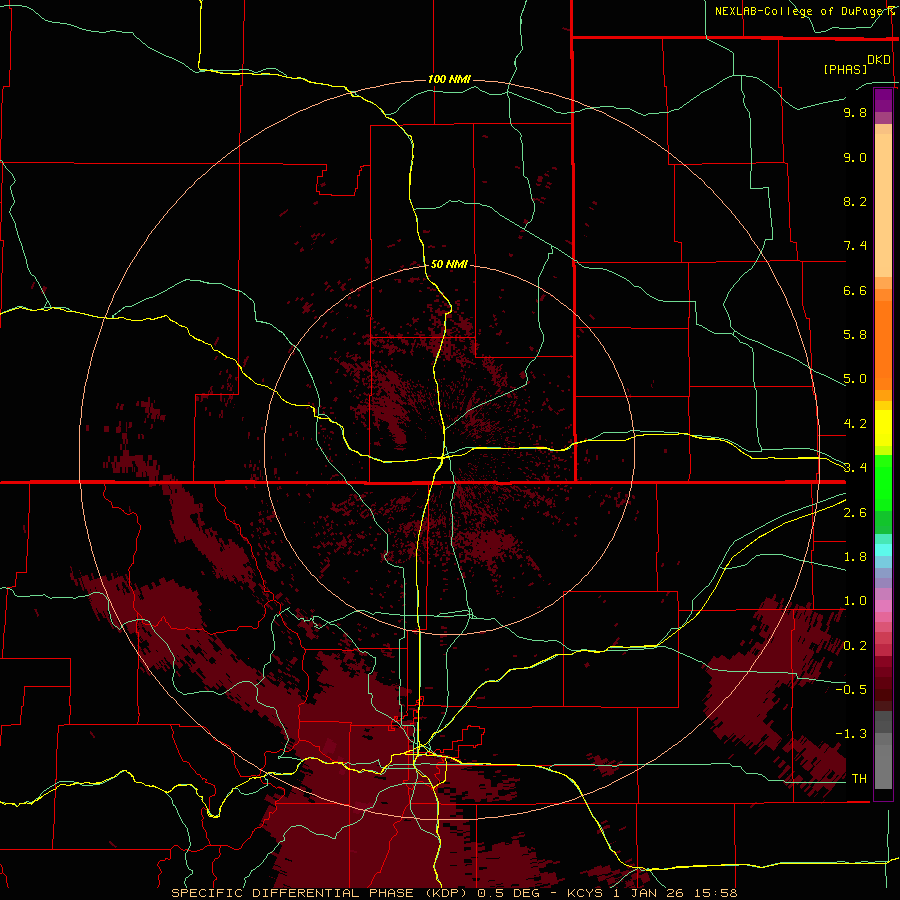Click the 6.6 legend value
The width and height of the screenshot is (900, 900).
point(855,290)
